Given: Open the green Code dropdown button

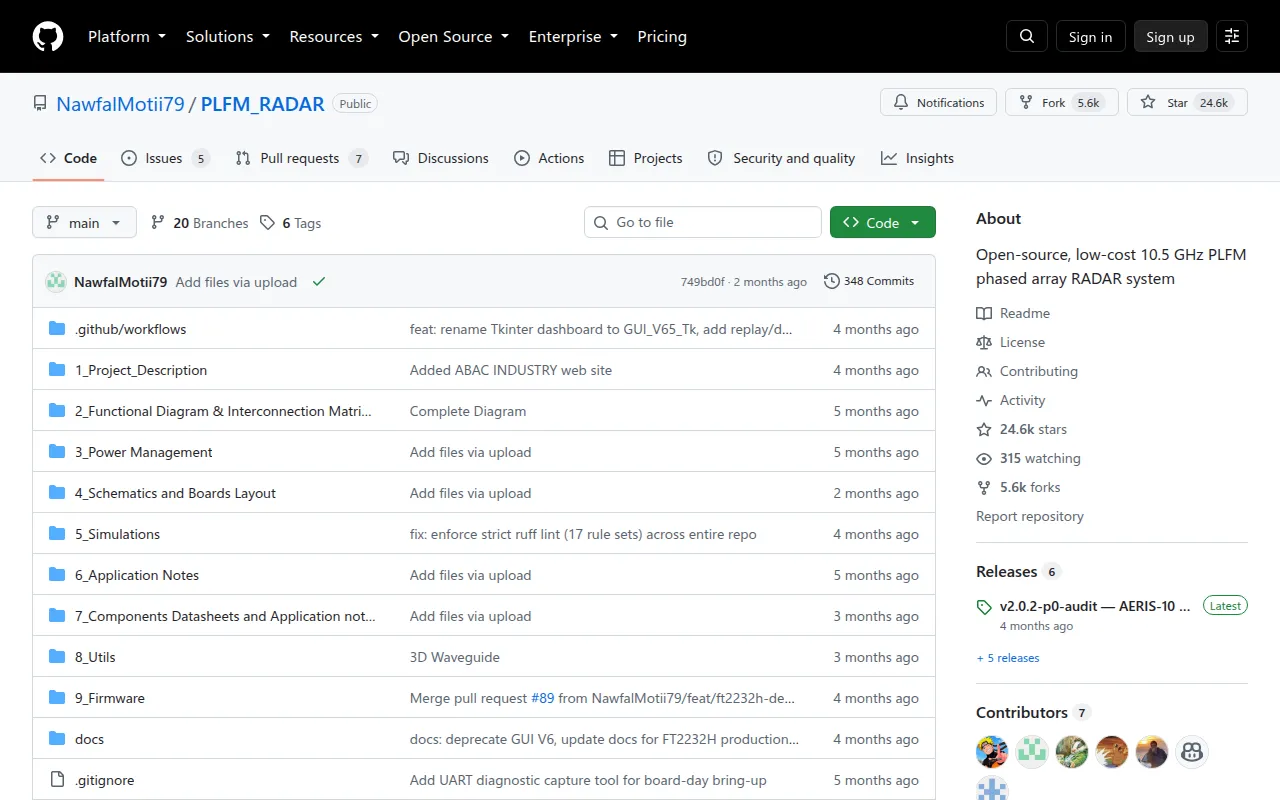Looking at the screenshot, I should point(883,223).
